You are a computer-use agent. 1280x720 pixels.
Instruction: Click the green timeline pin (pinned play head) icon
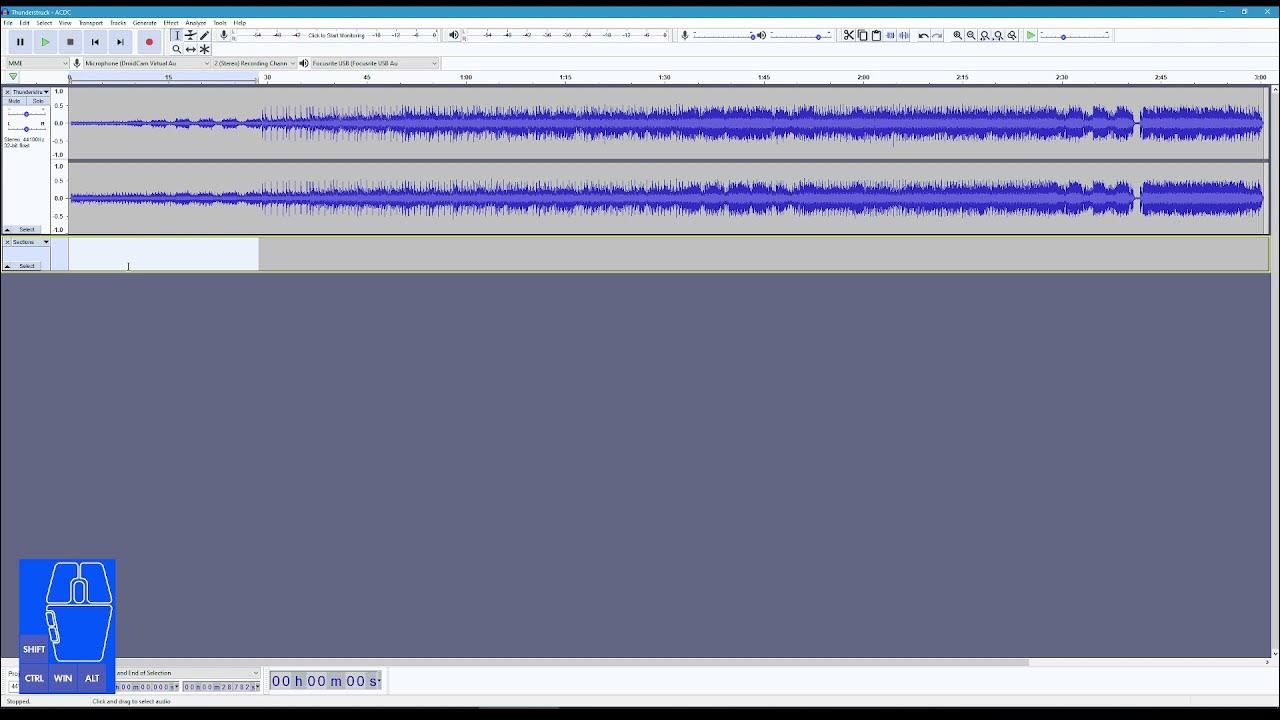13,77
